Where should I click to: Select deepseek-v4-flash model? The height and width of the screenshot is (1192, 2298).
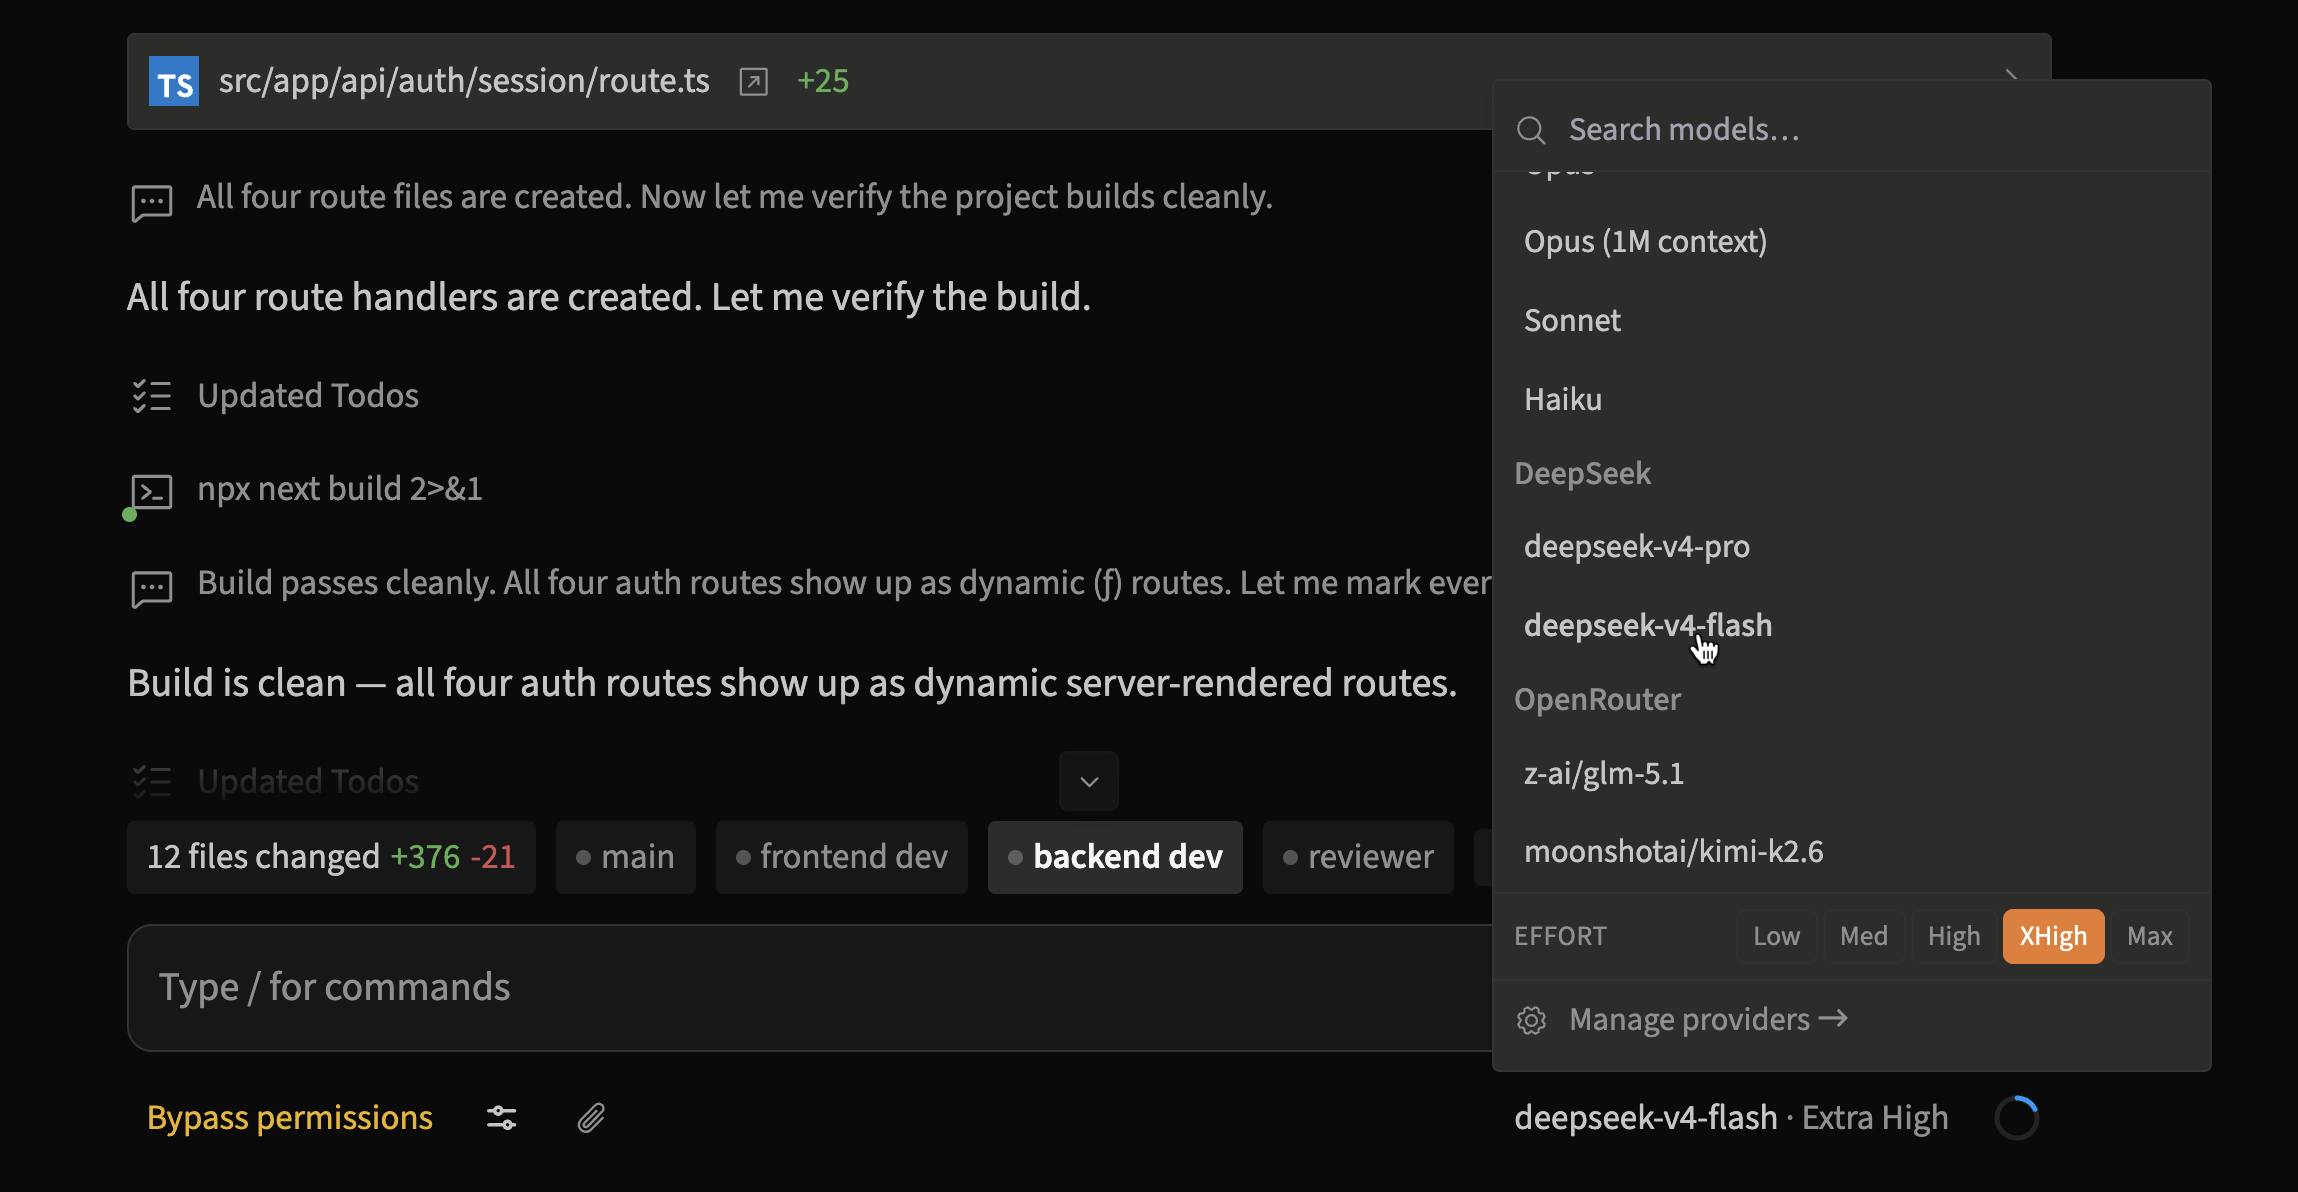coord(1851,626)
